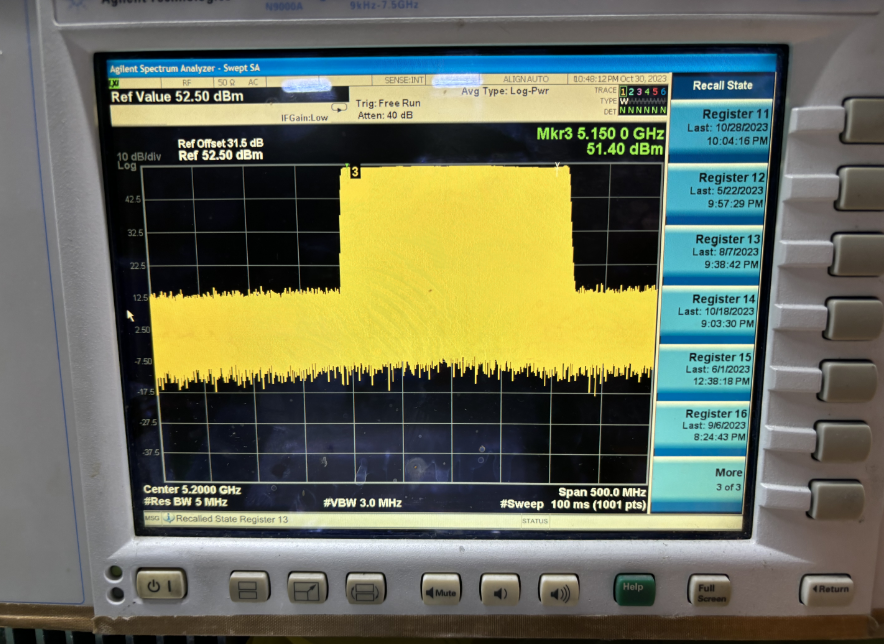Hit the window zoom button with diagonal arrow
Image resolution: width=884 pixels, height=644 pixels.
pyautogui.click(x=307, y=588)
